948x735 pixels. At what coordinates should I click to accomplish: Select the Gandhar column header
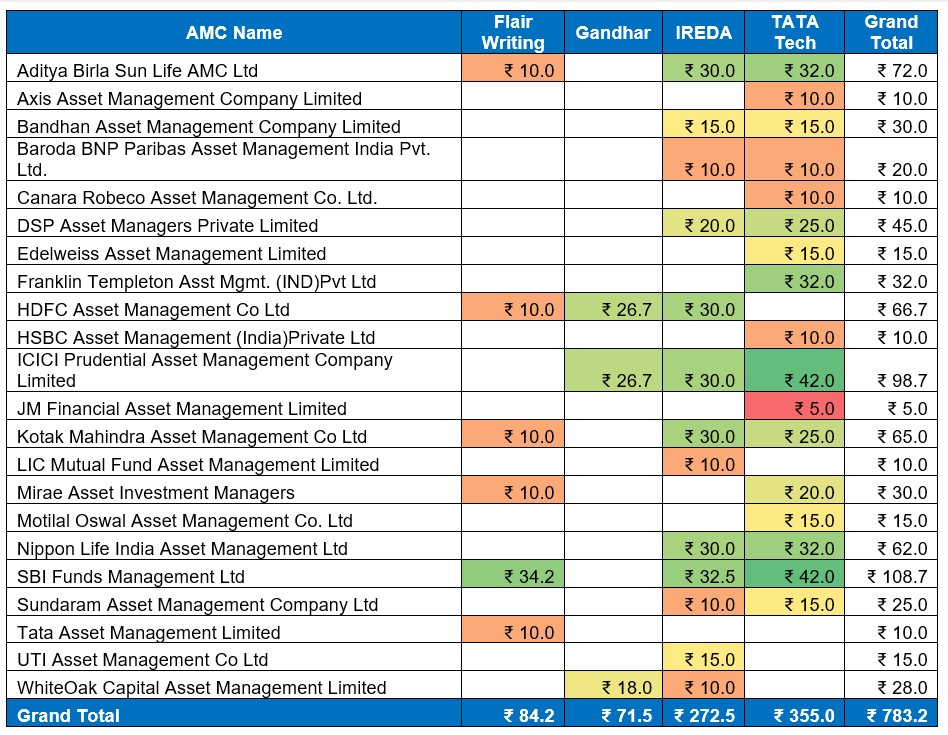[x=613, y=33]
